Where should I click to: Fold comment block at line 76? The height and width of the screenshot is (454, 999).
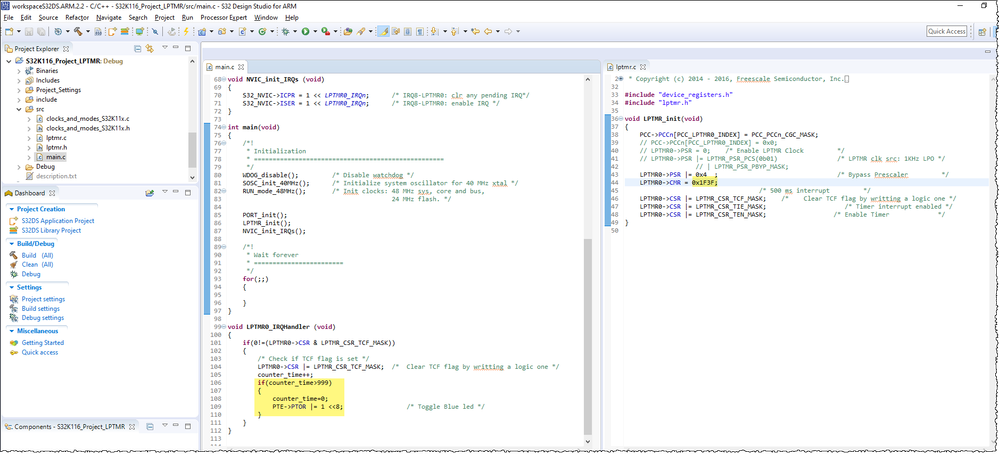pos(225,143)
